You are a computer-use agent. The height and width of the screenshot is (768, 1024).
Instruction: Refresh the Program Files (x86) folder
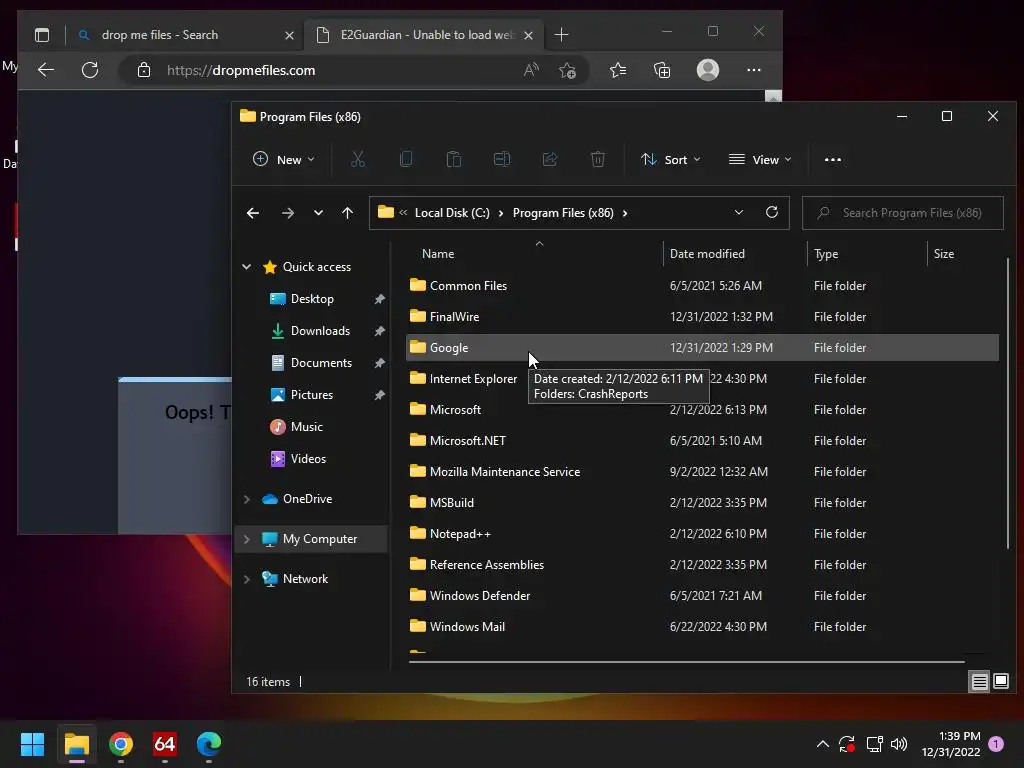tap(772, 212)
